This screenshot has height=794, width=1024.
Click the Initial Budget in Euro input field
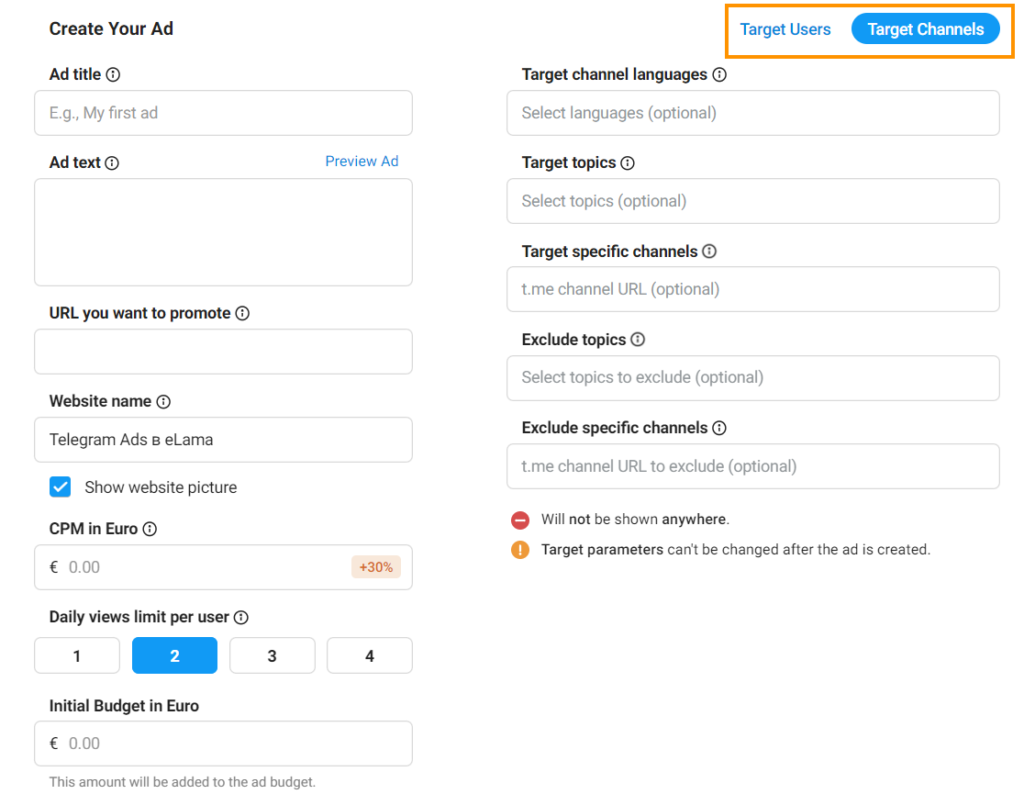click(x=223, y=743)
